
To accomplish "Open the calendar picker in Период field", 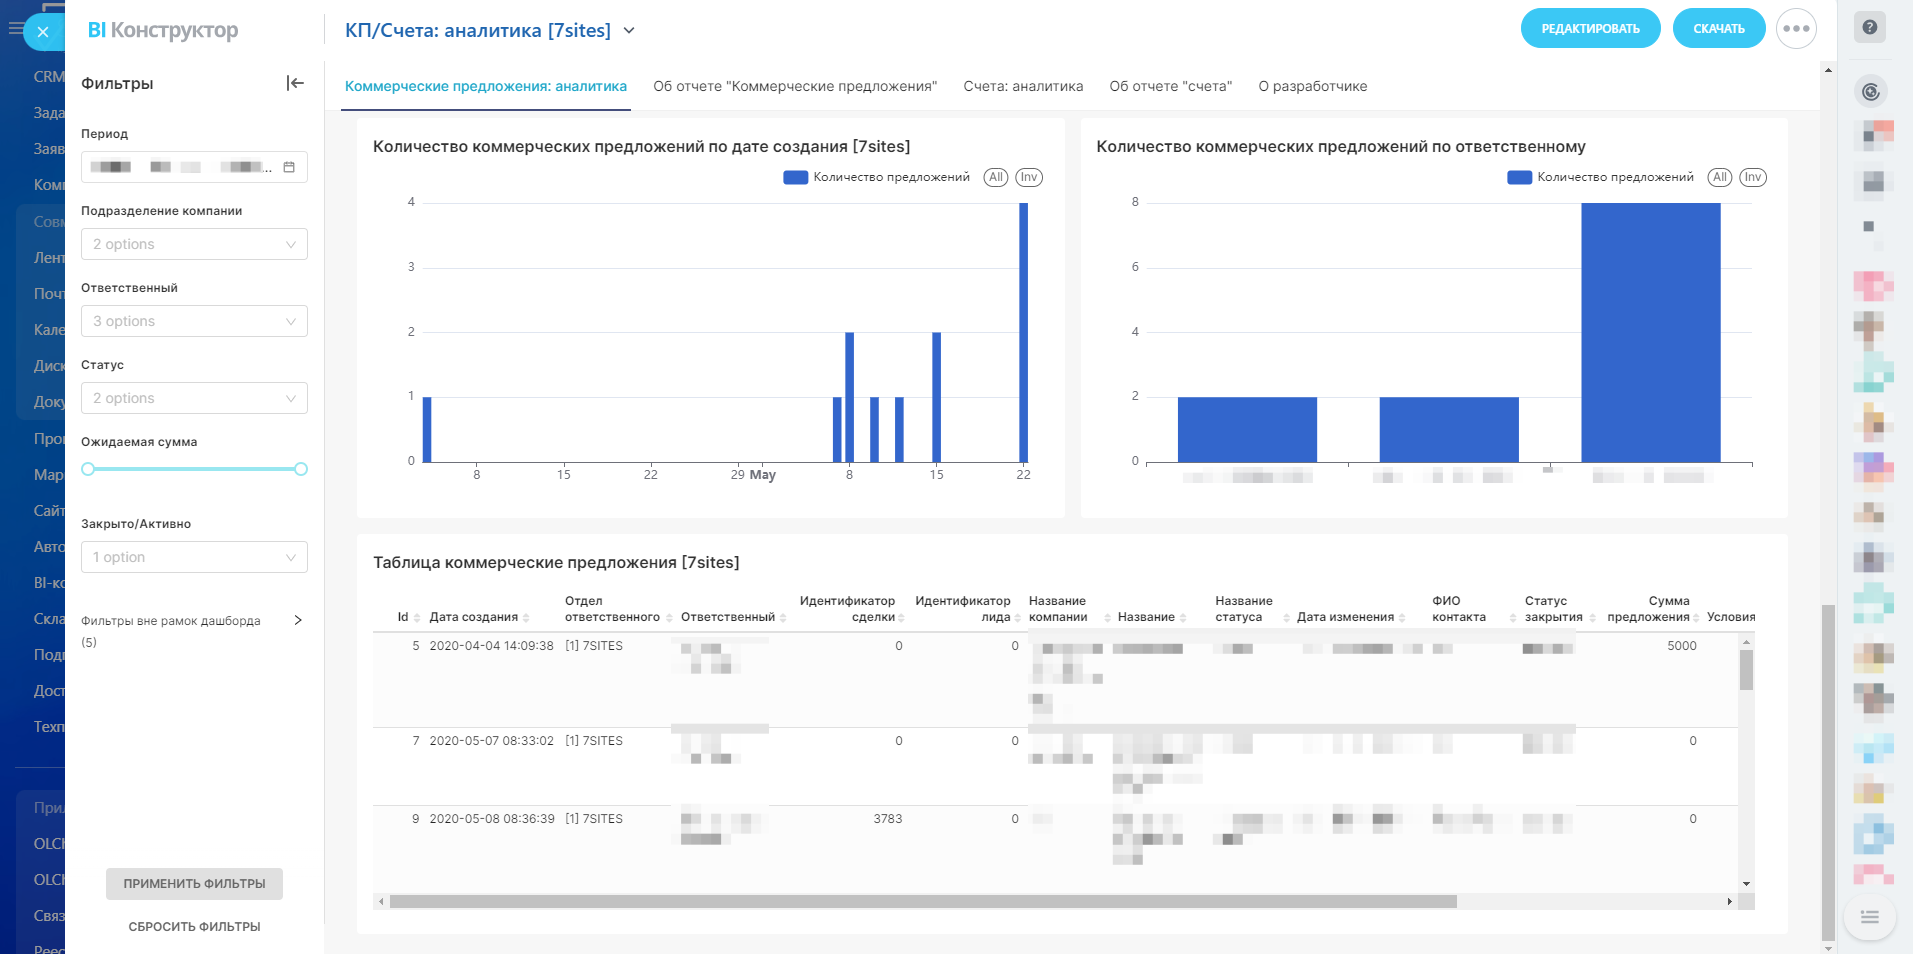I will click(x=289, y=167).
